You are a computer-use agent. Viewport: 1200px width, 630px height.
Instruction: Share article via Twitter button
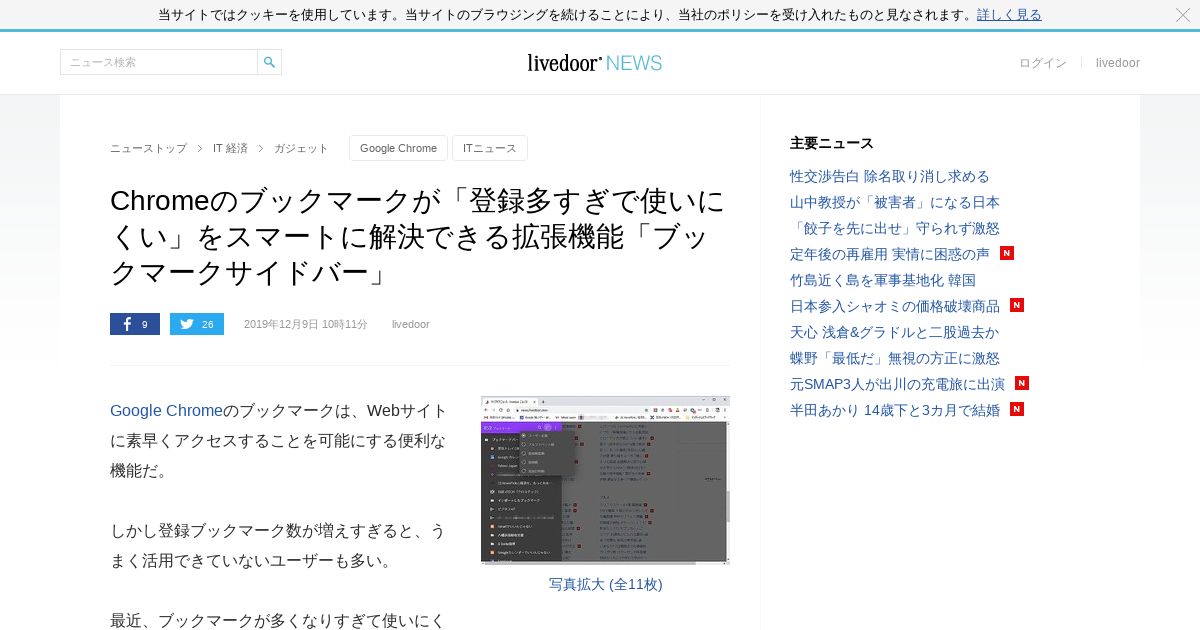coord(197,324)
